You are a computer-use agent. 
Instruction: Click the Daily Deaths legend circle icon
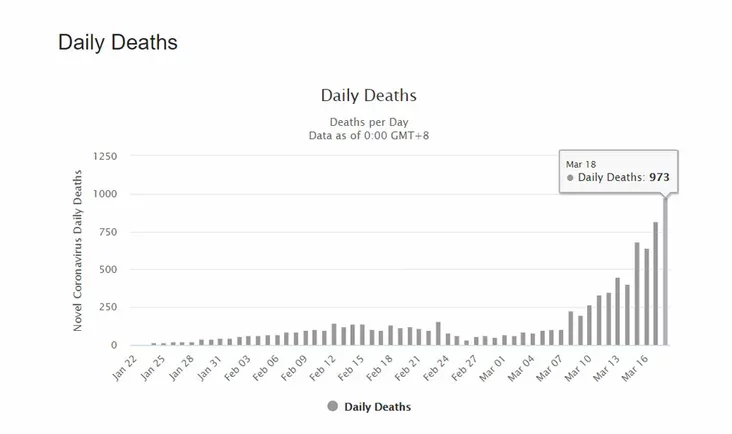tap(333, 407)
